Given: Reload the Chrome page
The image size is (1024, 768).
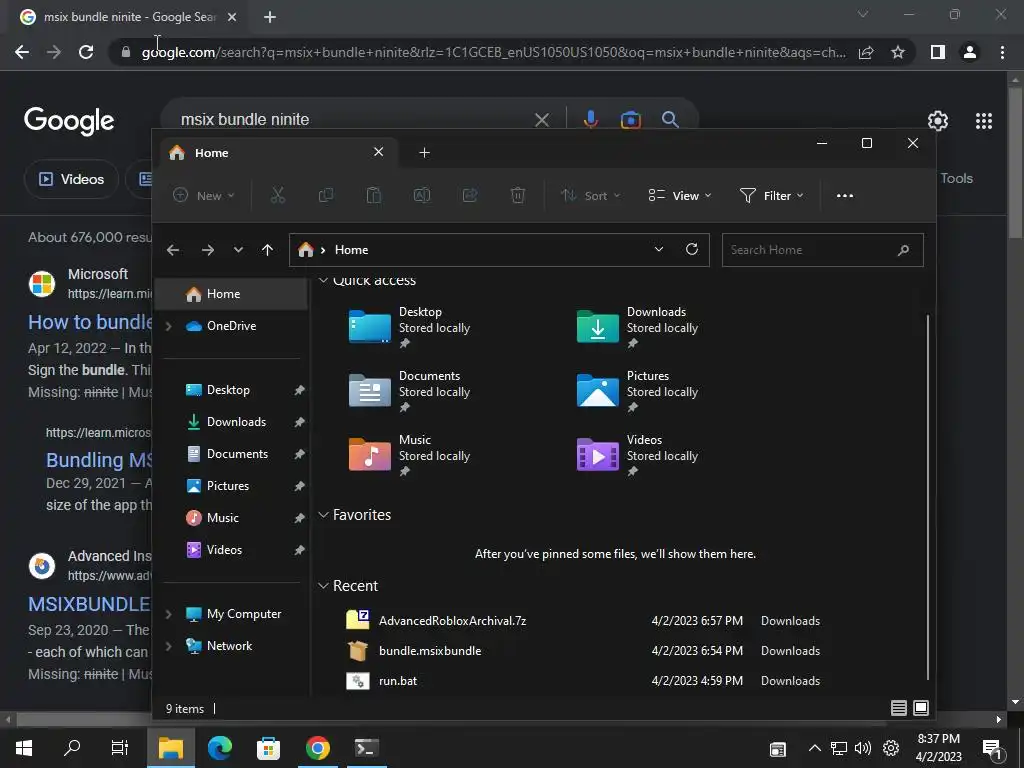Looking at the screenshot, I should (x=86, y=52).
